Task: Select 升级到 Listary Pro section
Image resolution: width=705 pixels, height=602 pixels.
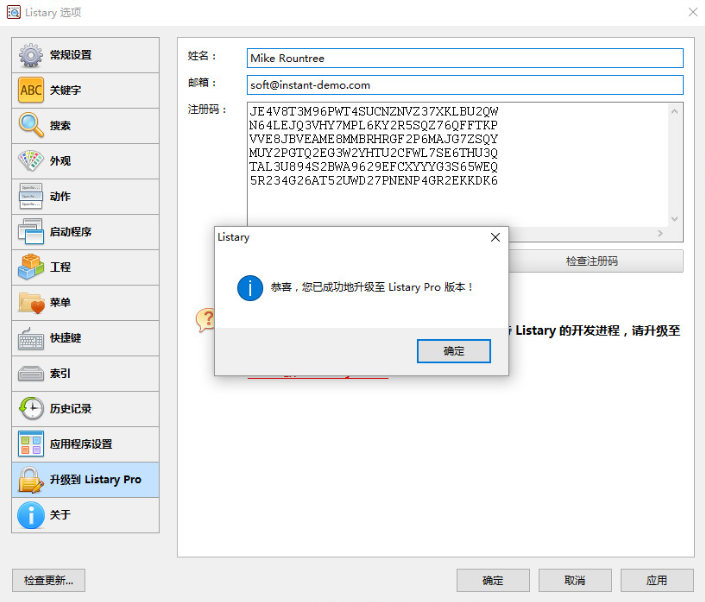Action: point(85,480)
